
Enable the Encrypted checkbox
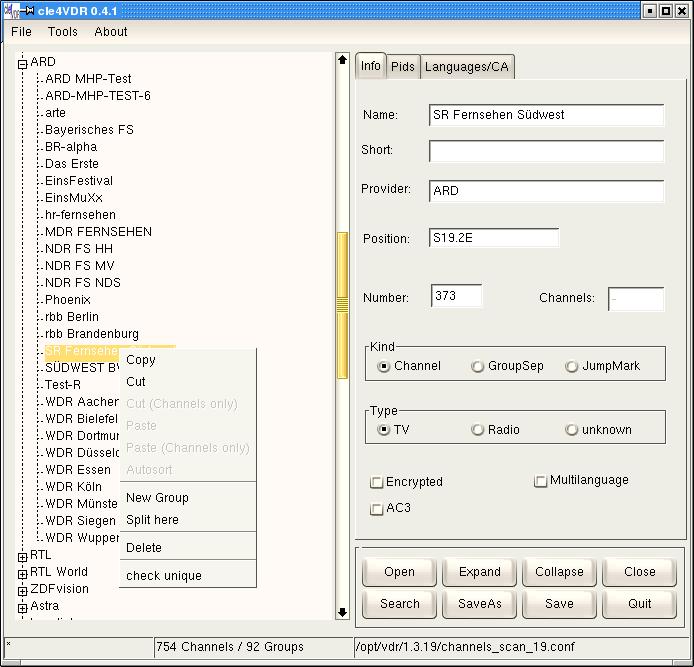tap(377, 482)
